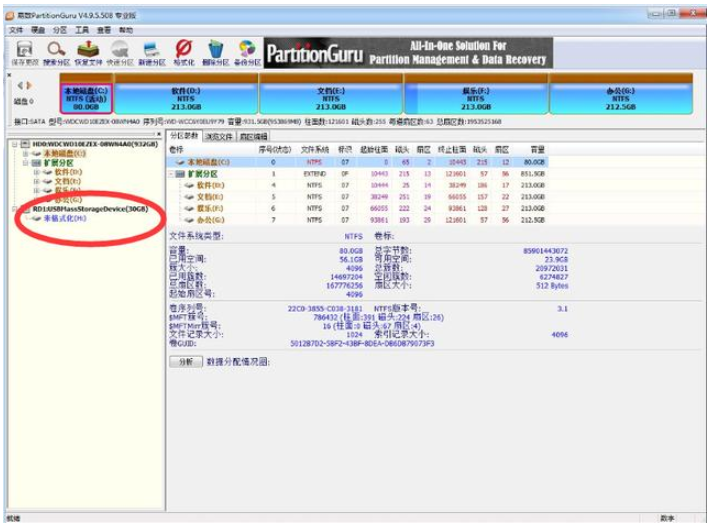Click the drive icon beside 本地磁盘(C:) in the table

click(x=180, y=162)
